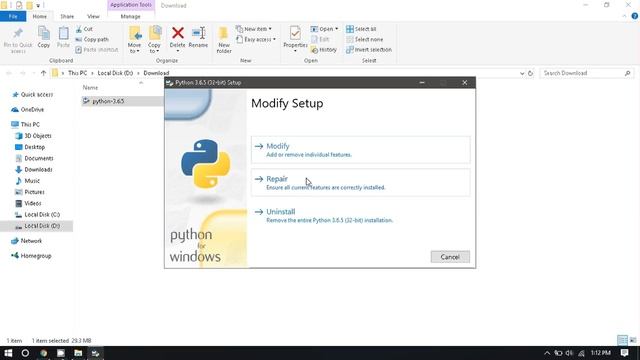Click the Search Download field
640x360 pixels.
587,73
